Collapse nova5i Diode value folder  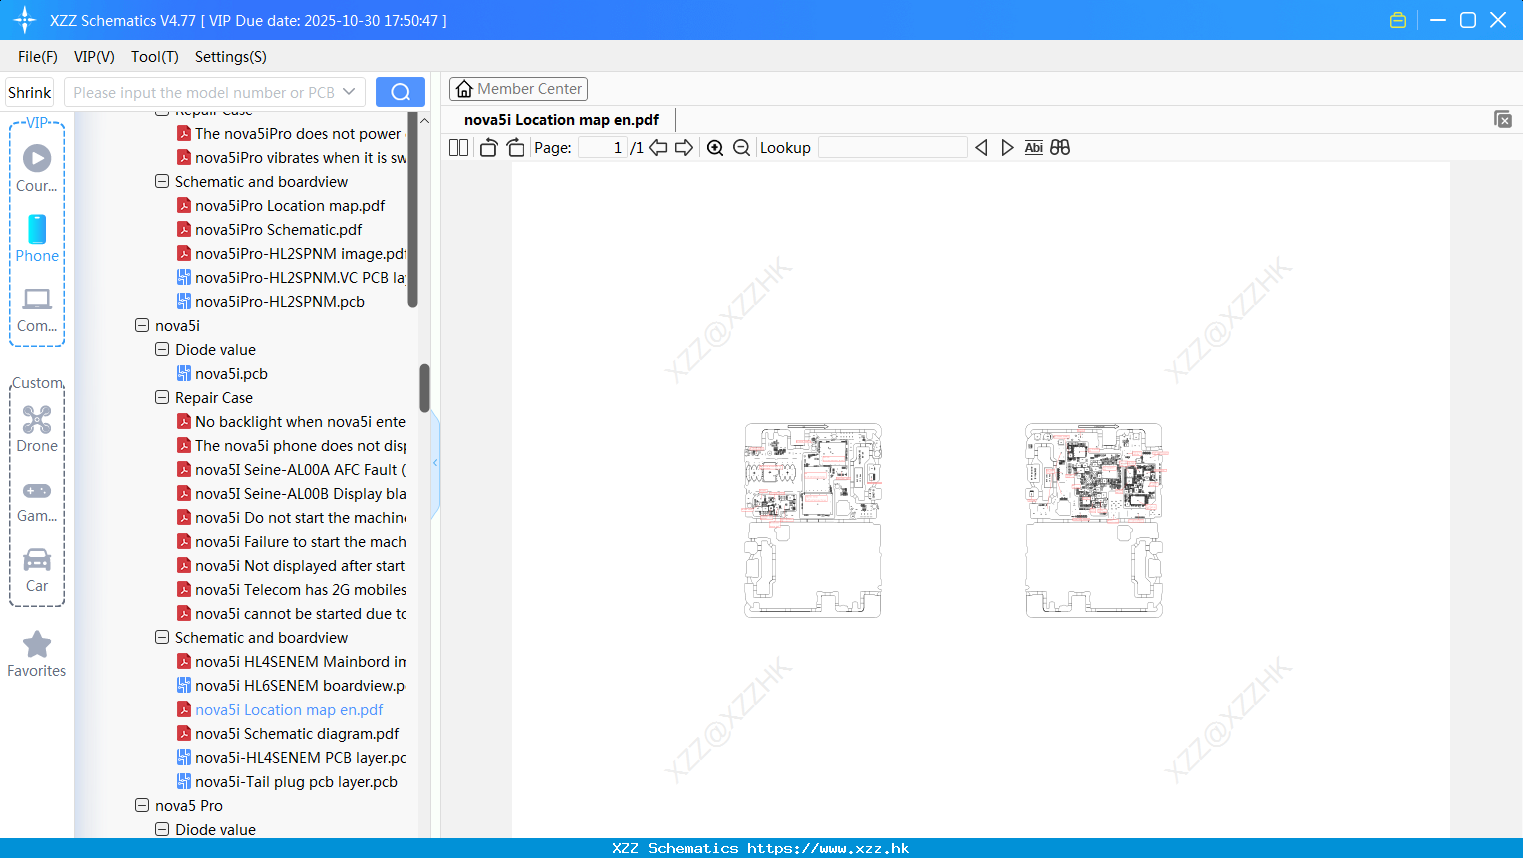click(x=162, y=350)
